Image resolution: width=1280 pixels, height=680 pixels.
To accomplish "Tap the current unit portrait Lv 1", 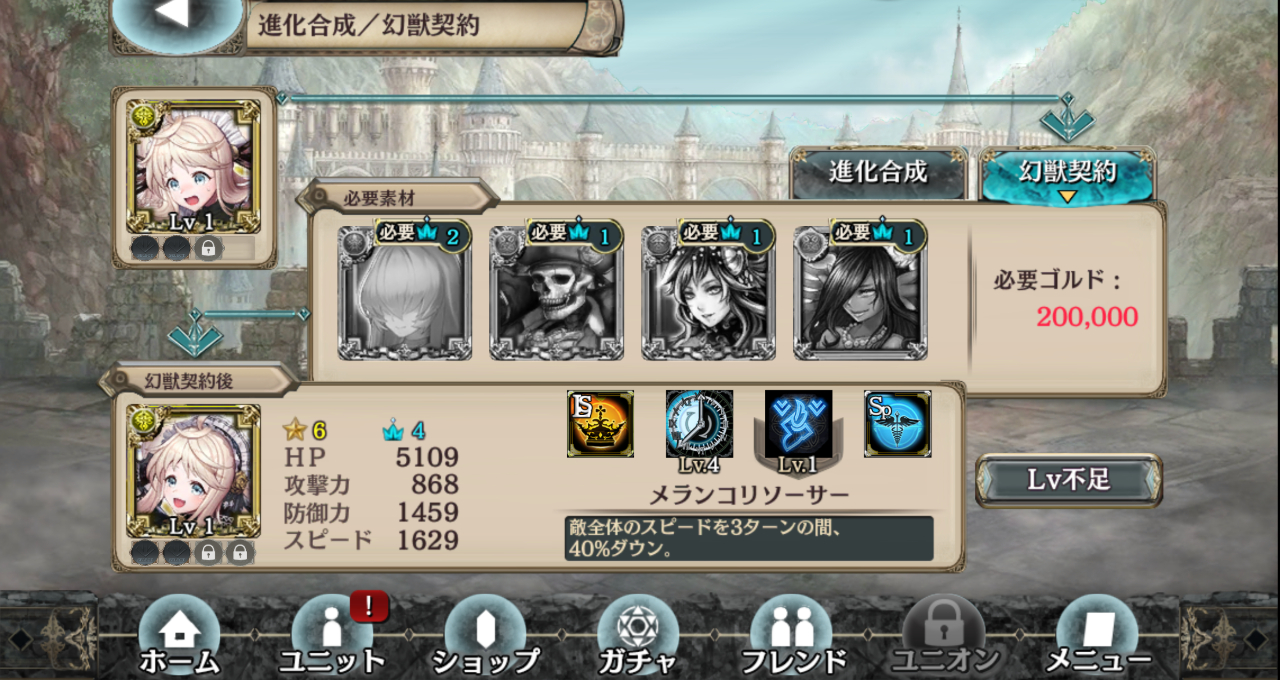I will (193, 165).
